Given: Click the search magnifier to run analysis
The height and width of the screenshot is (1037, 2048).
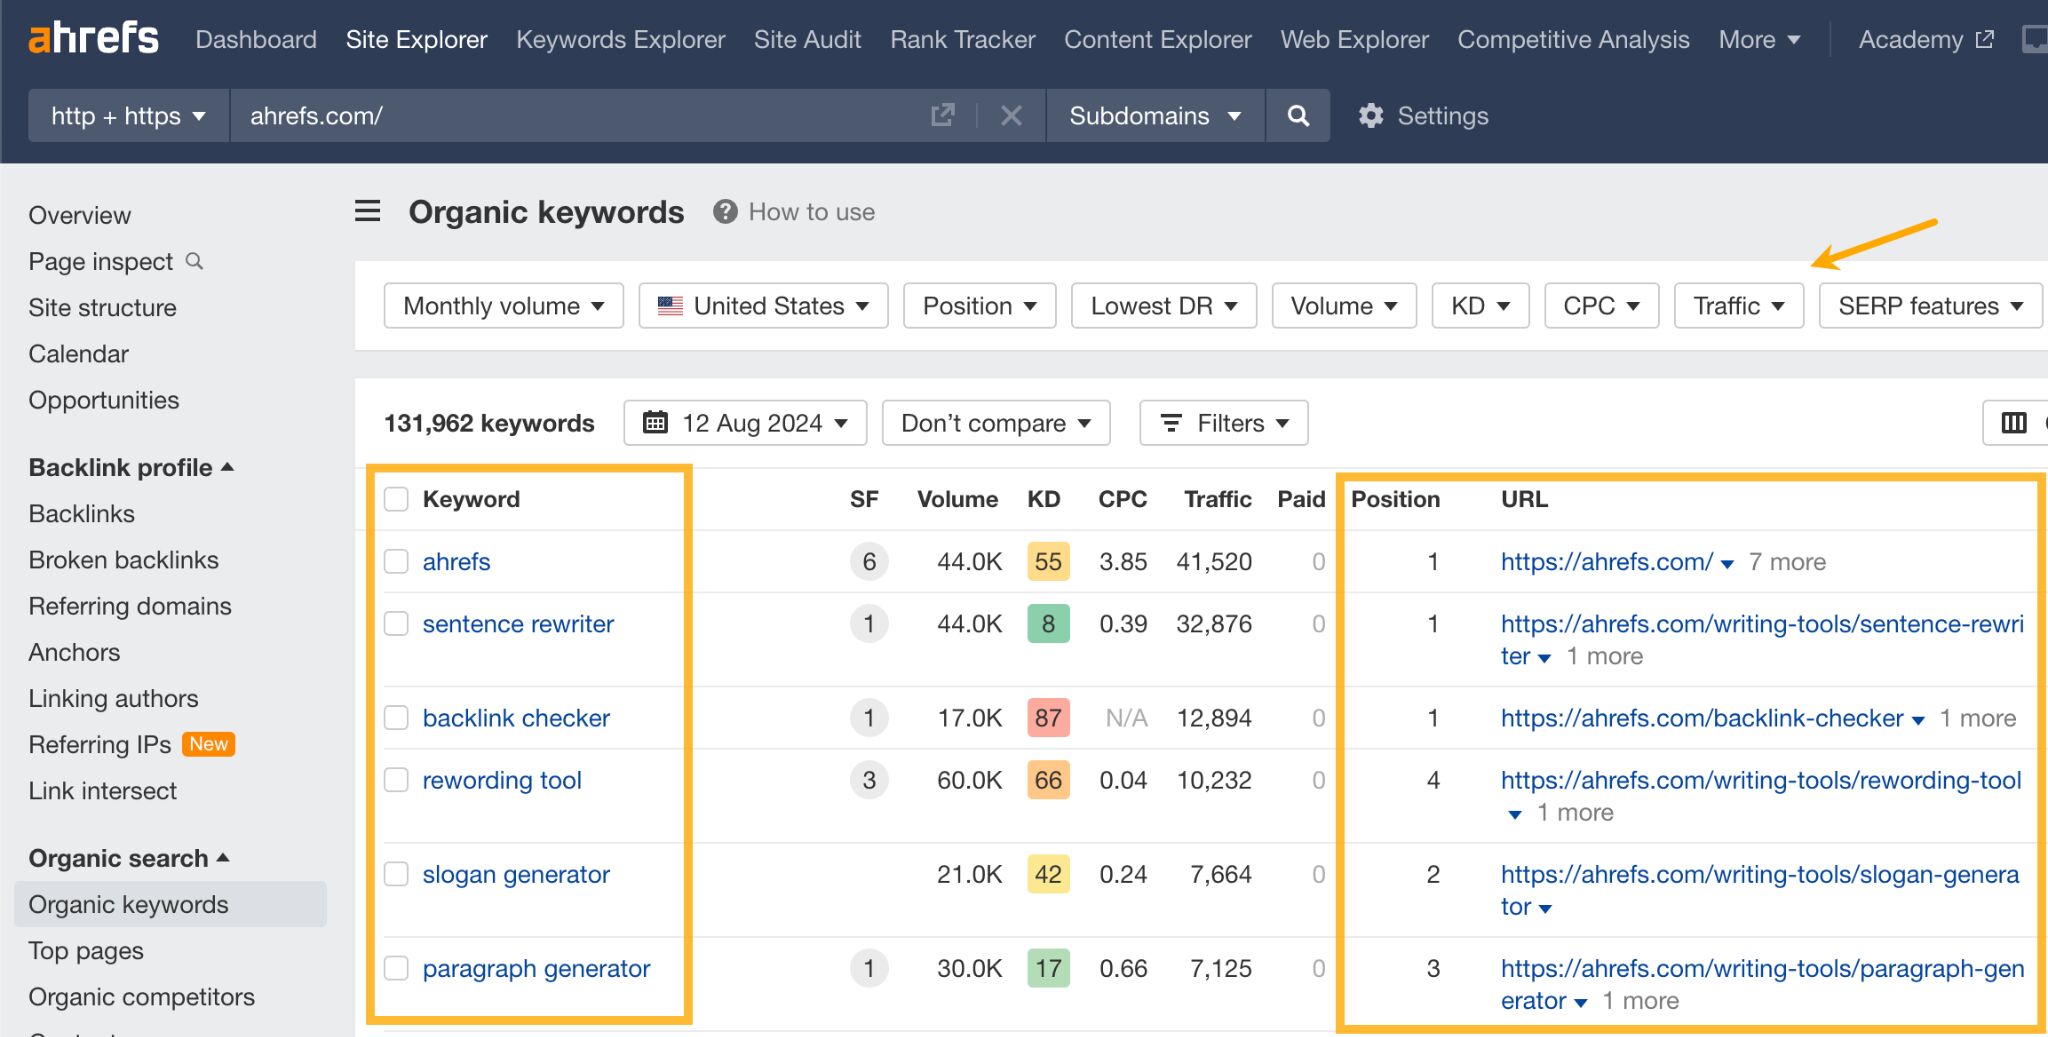Looking at the screenshot, I should 1297,115.
